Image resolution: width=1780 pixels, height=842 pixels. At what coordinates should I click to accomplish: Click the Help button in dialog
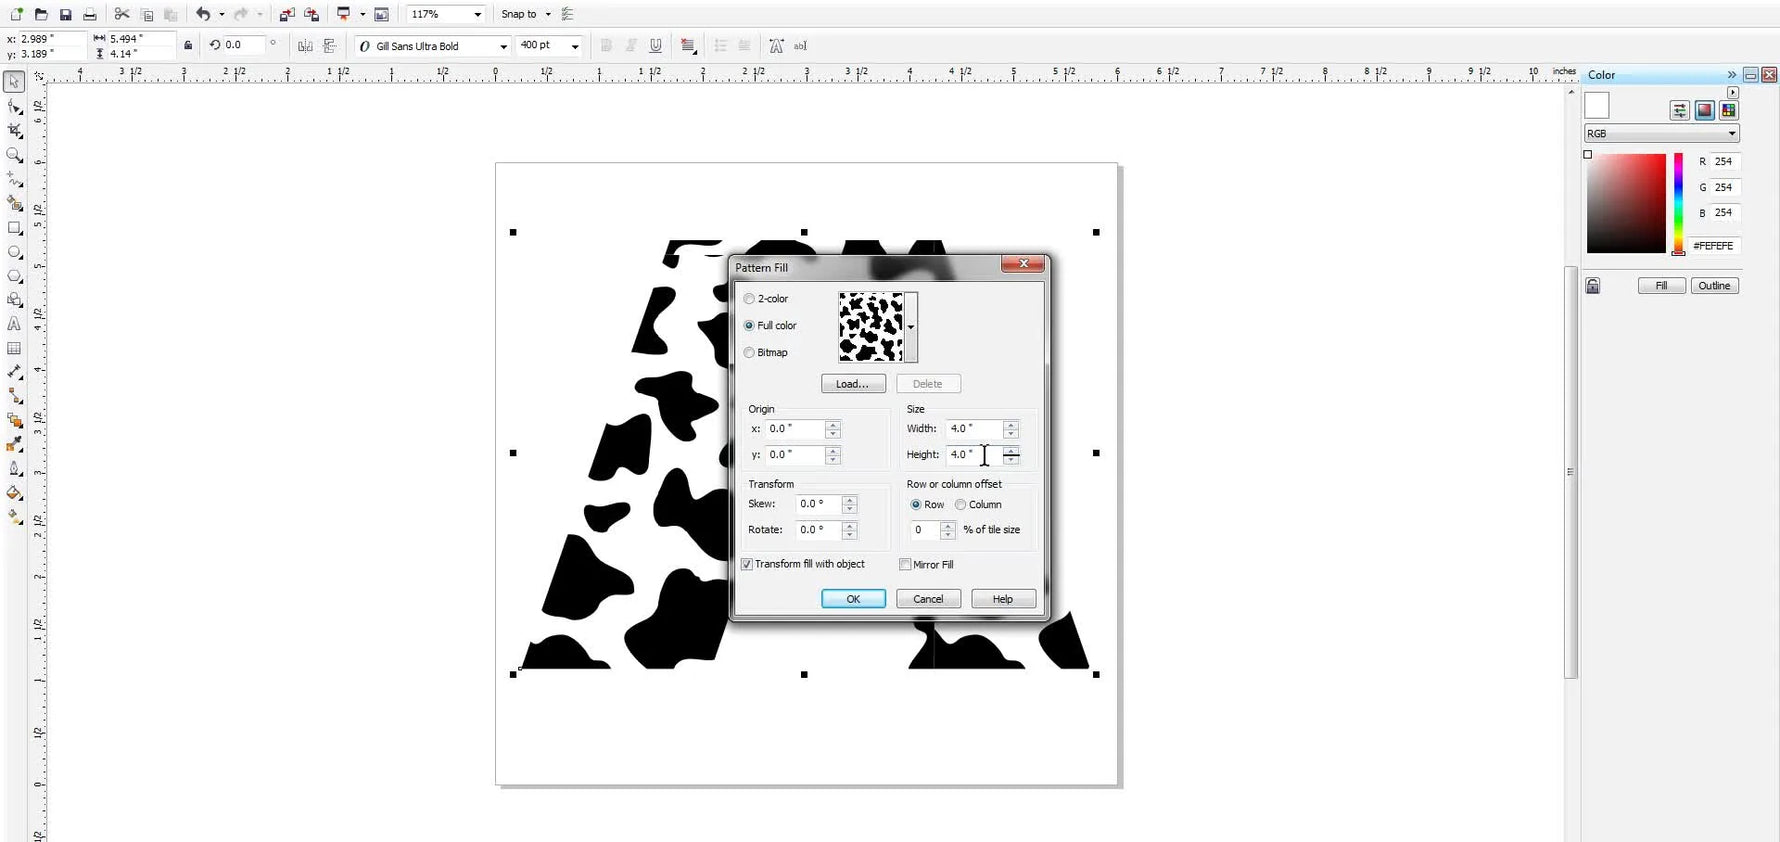[x=1003, y=599]
